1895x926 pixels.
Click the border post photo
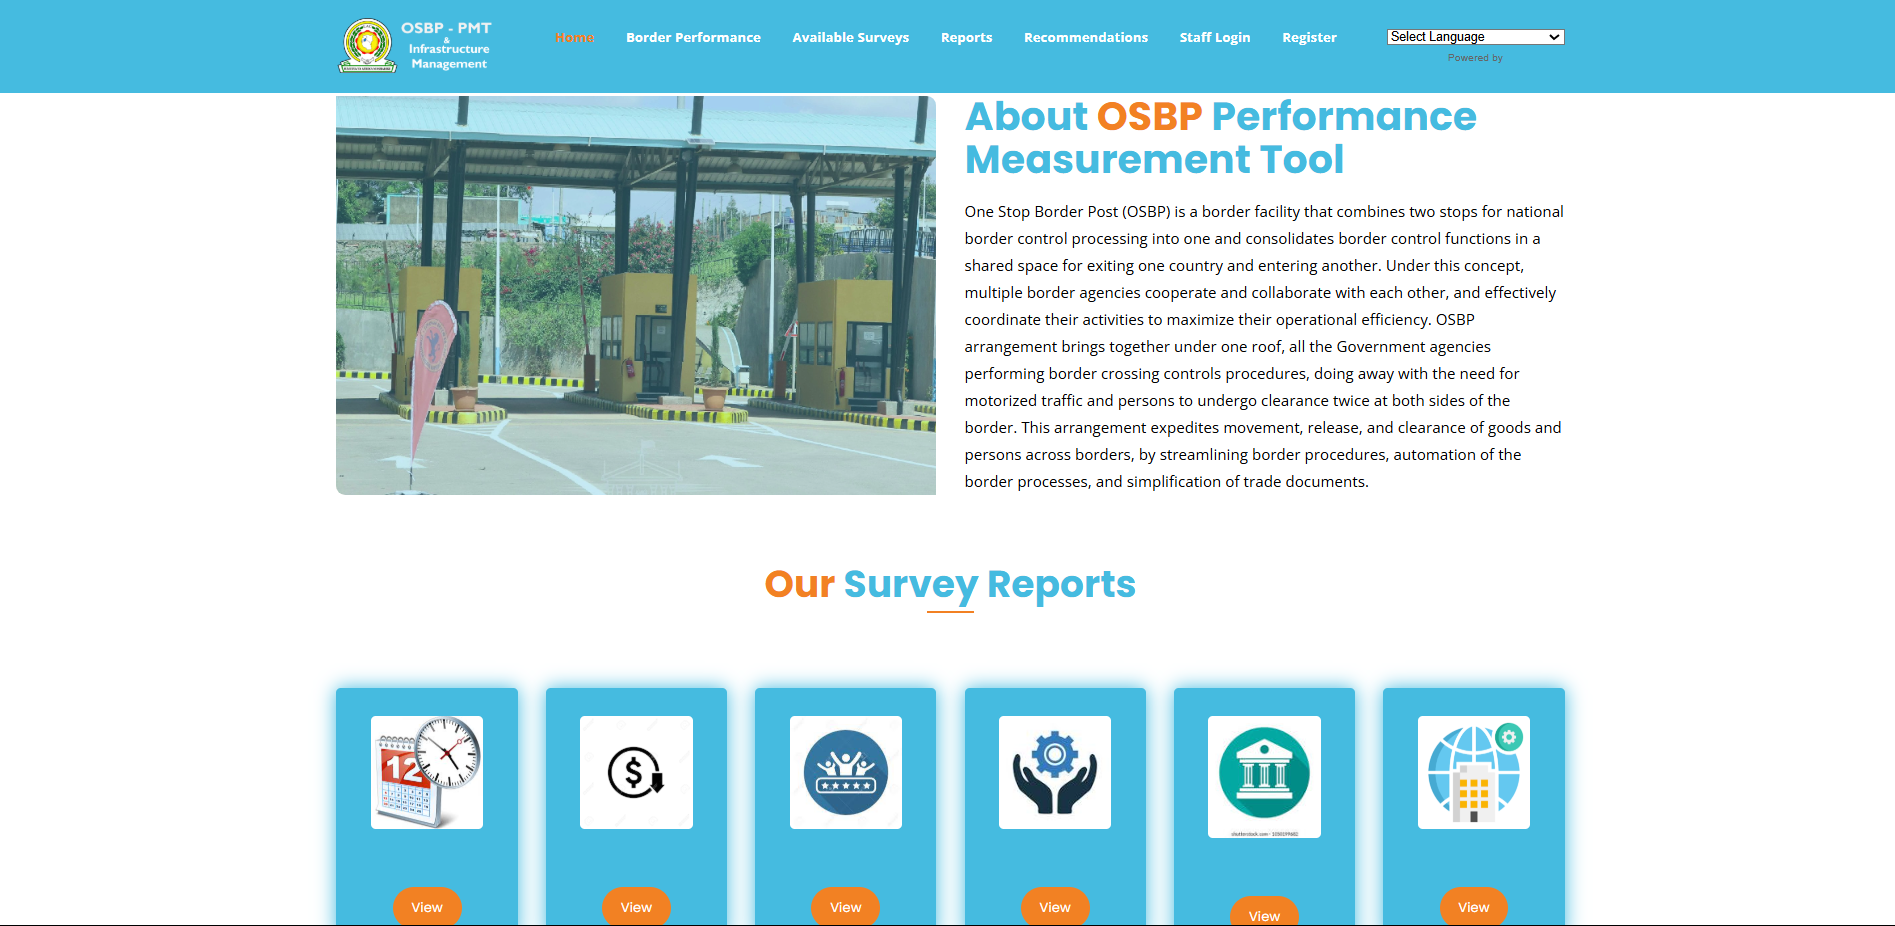tap(635, 295)
